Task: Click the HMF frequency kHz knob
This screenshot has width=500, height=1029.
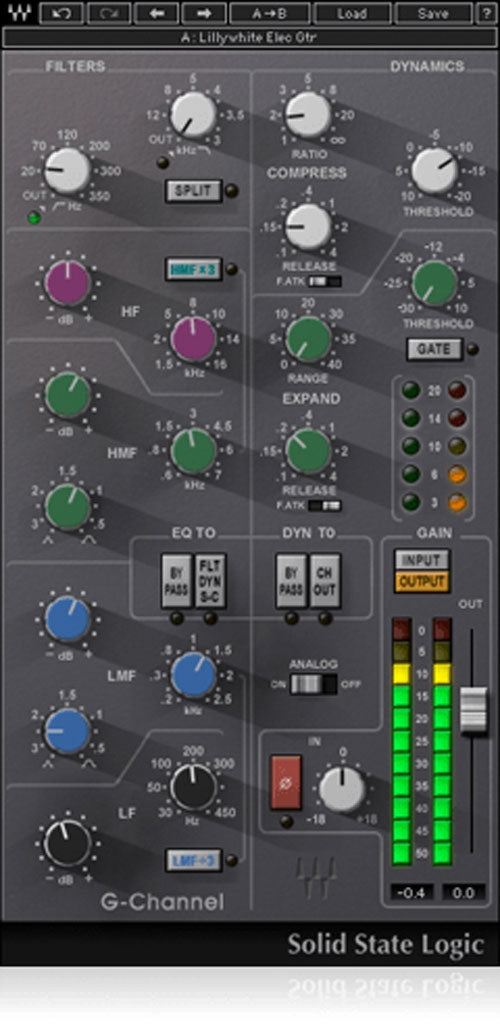Action: 194,451
